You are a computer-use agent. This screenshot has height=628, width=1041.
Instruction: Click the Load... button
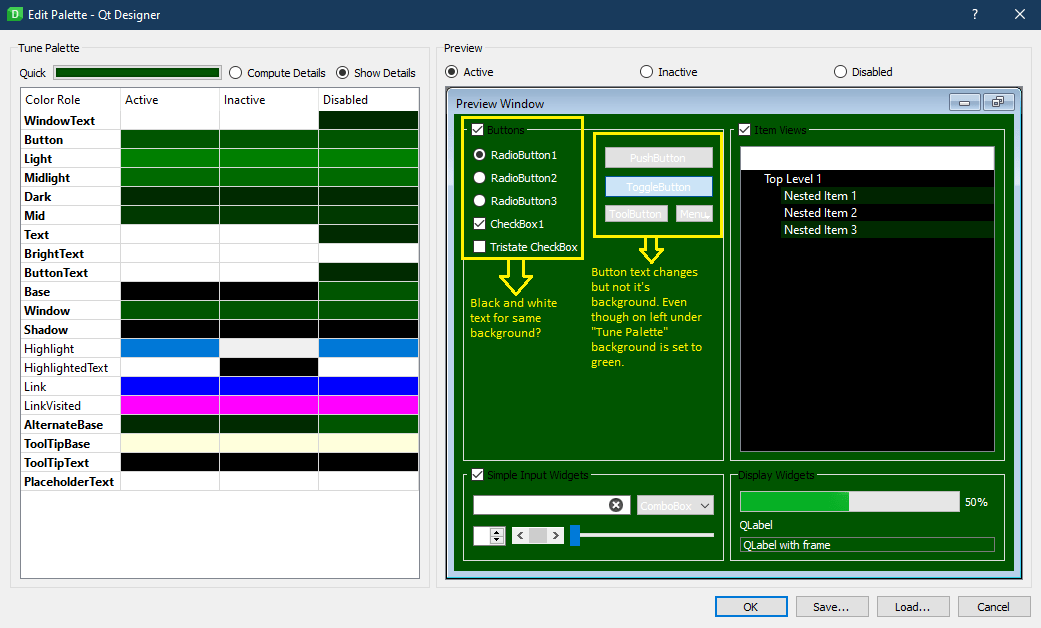912,606
